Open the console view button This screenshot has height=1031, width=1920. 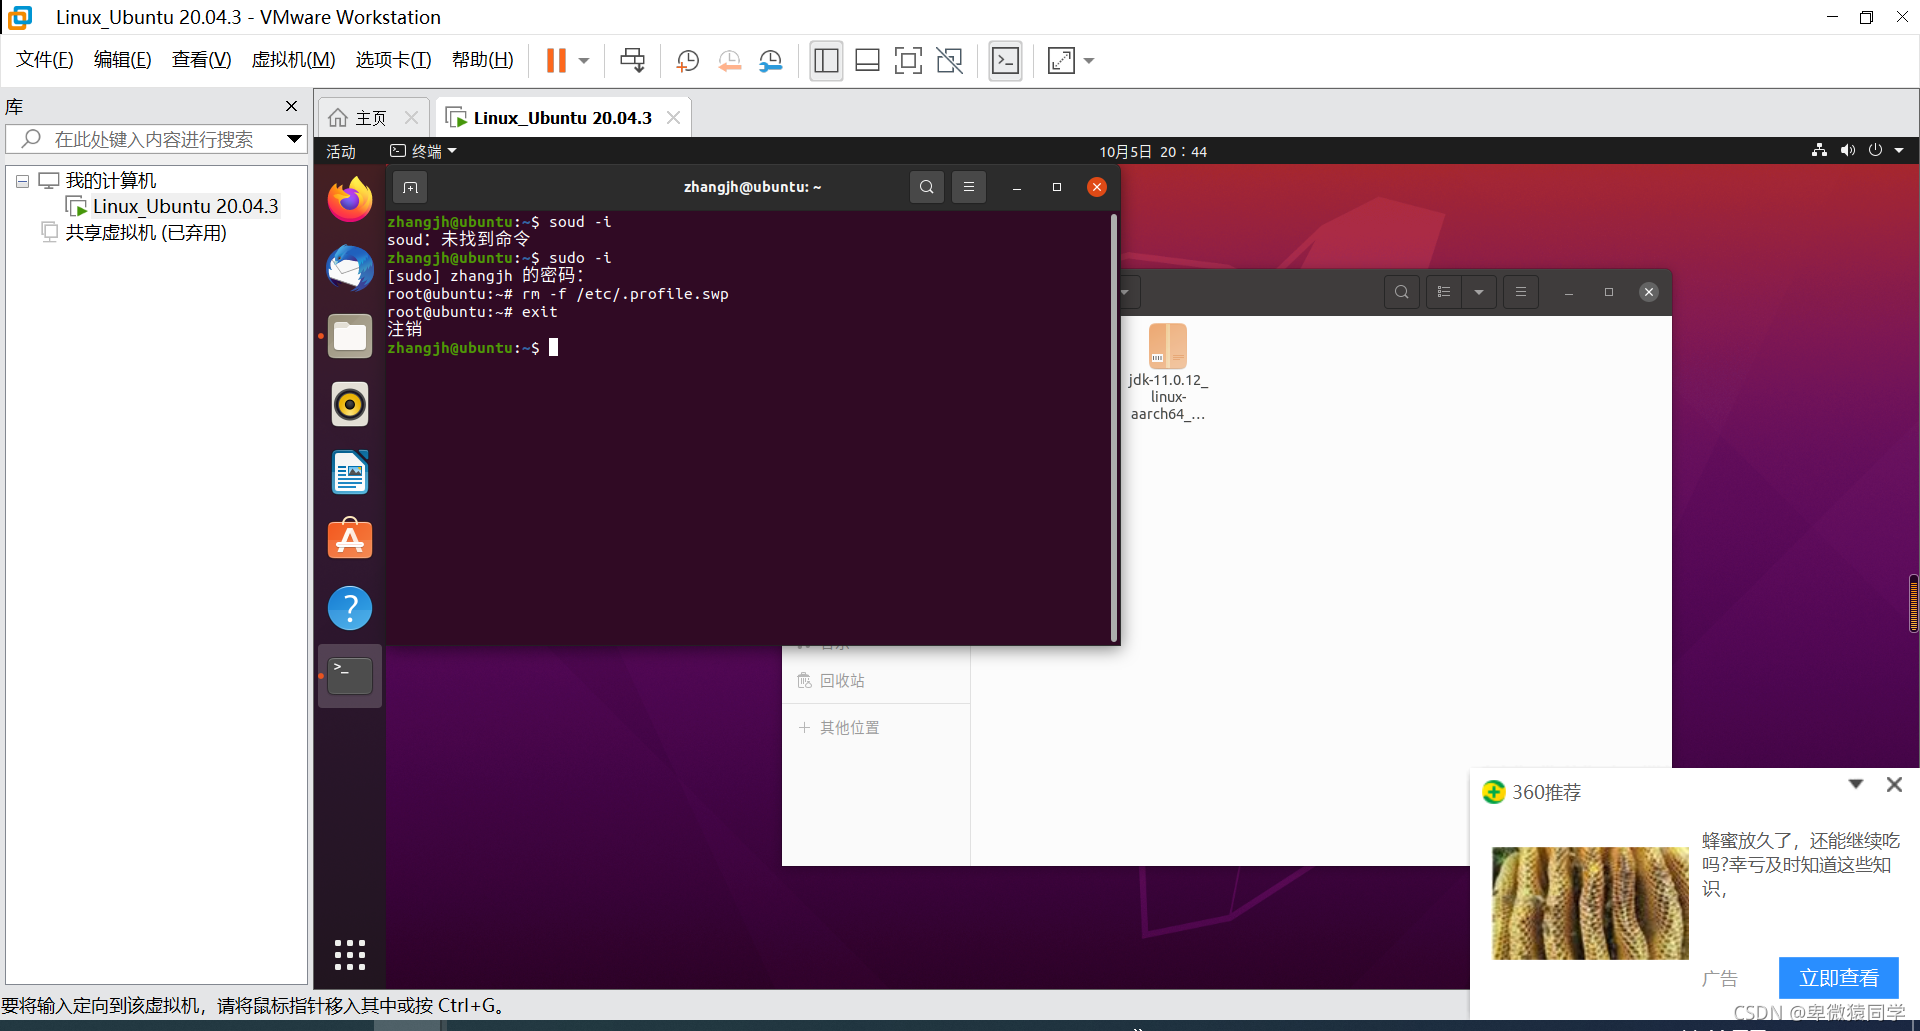[x=1005, y=61]
